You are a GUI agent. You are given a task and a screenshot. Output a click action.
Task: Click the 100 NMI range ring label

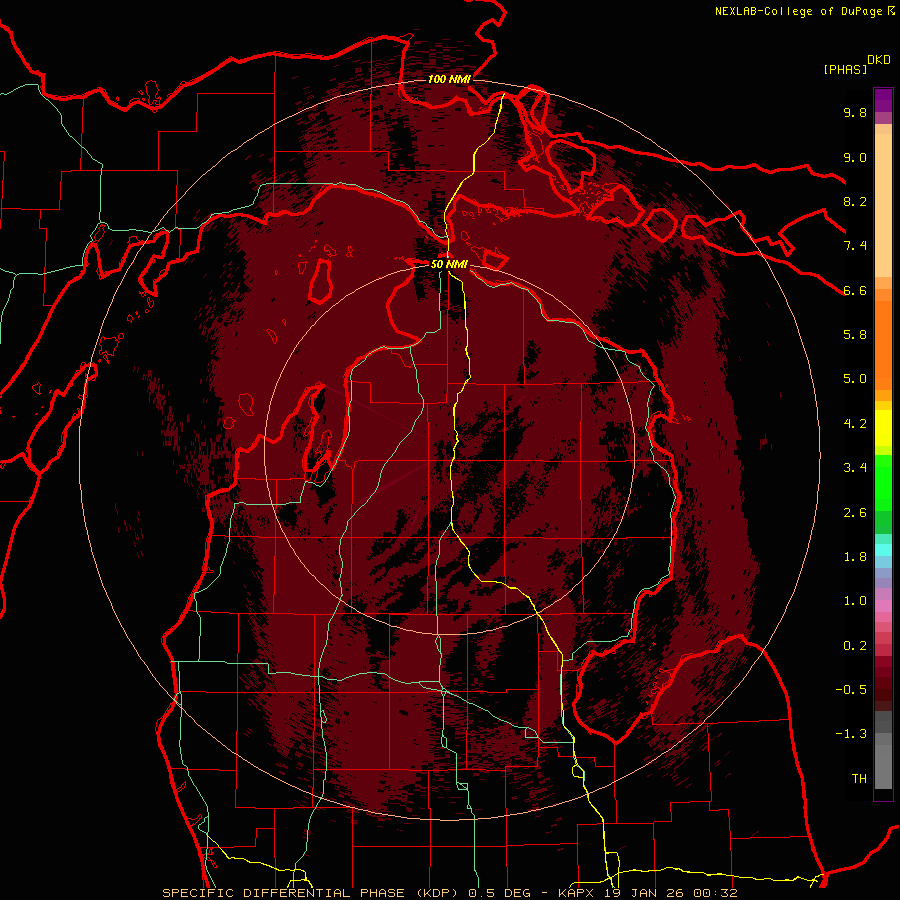pyautogui.click(x=449, y=79)
